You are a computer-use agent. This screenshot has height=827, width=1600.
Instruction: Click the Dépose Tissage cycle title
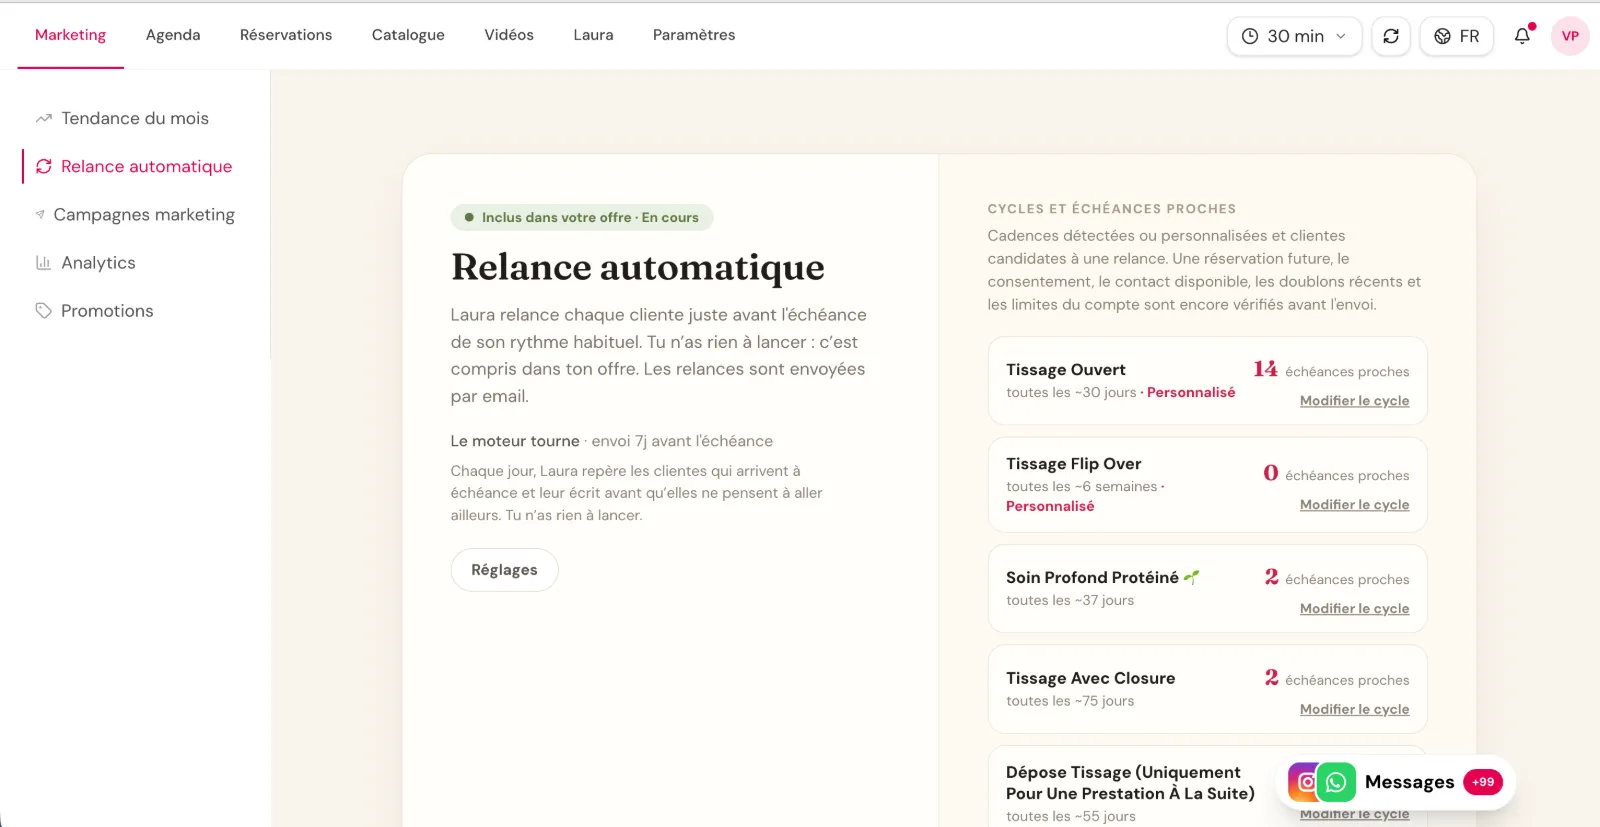(1130, 783)
